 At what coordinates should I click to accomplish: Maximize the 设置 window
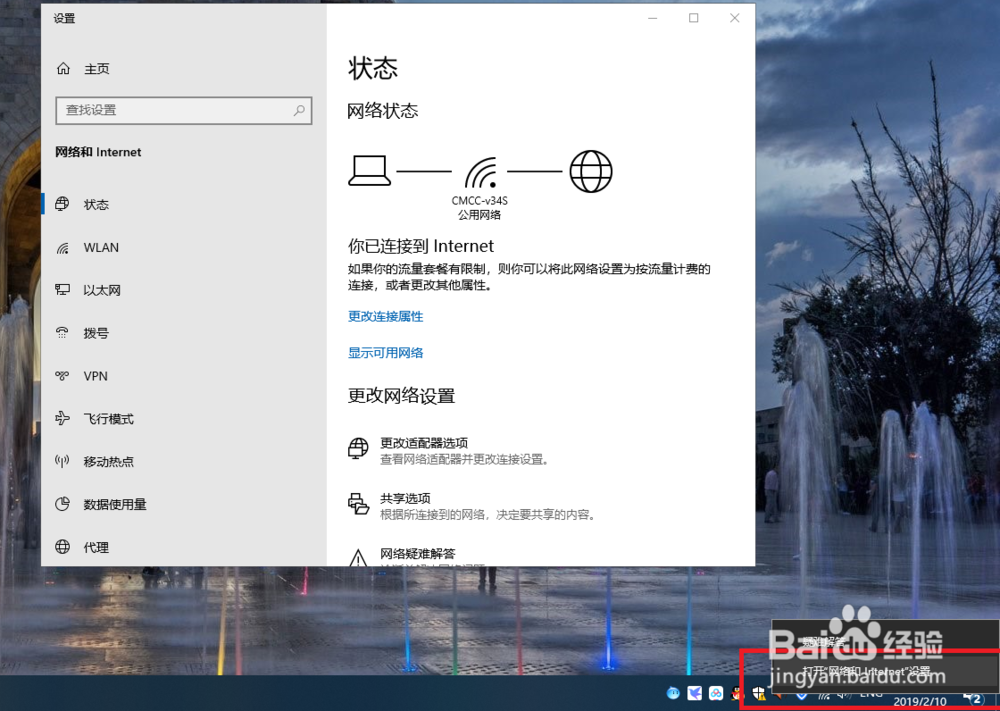click(693, 18)
